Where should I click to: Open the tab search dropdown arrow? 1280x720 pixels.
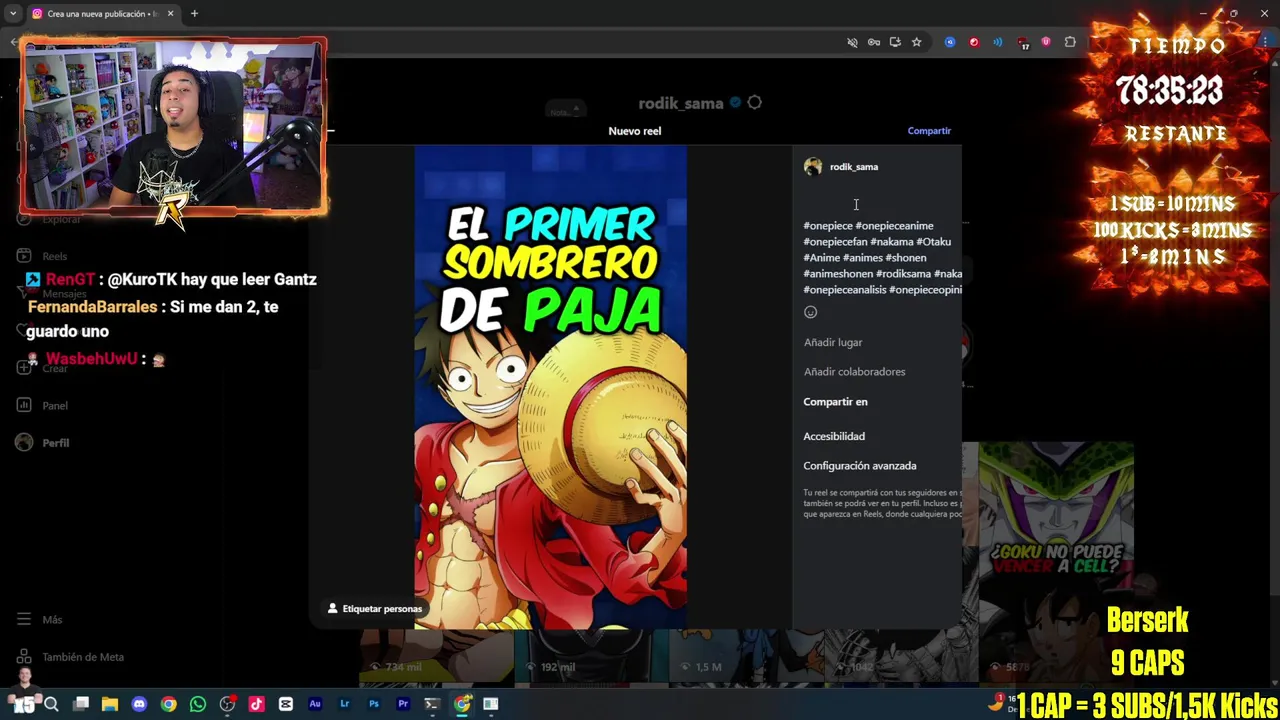[12, 13]
